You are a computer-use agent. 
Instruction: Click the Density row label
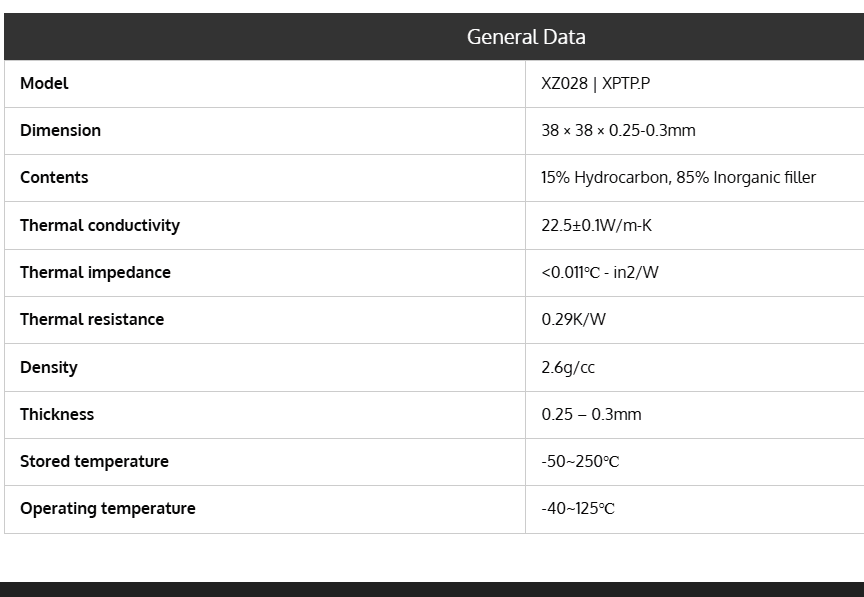pyautogui.click(x=48, y=368)
